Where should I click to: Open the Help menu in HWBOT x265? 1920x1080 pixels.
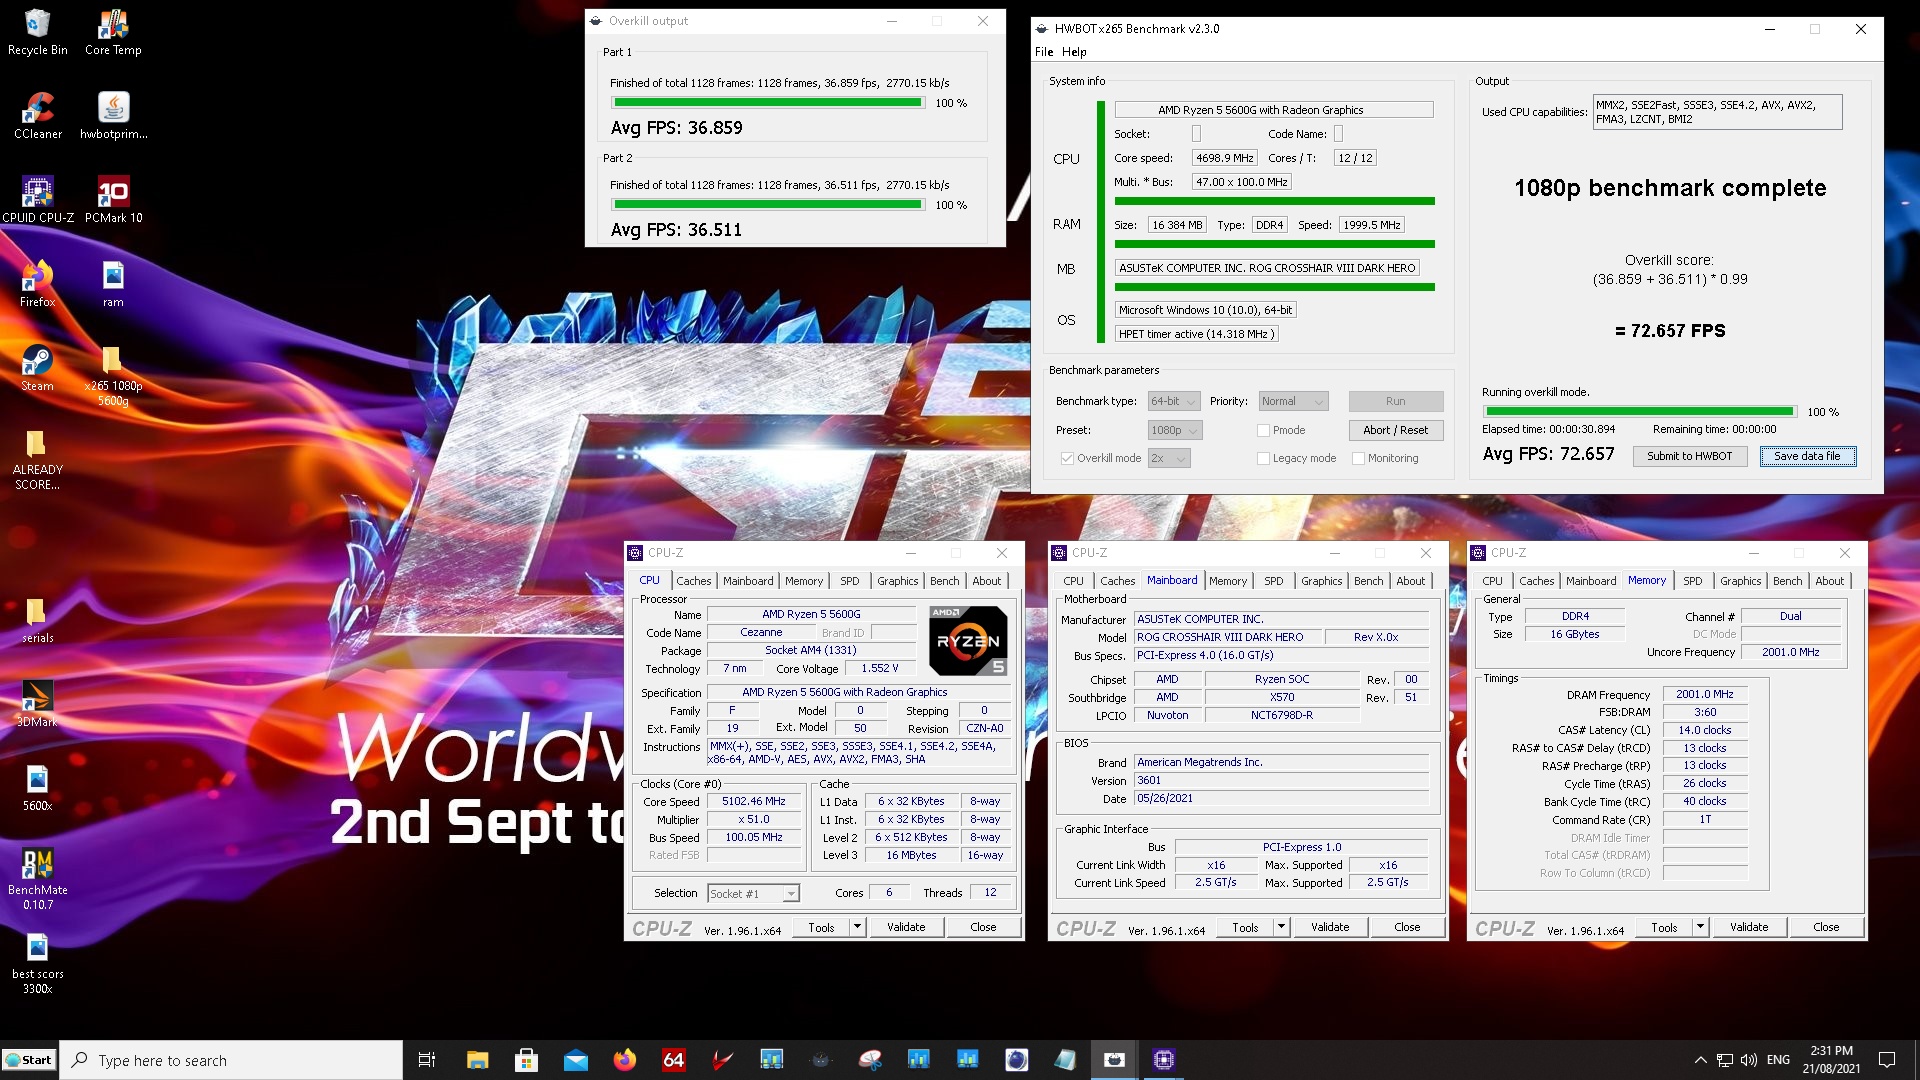[1074, 52]
